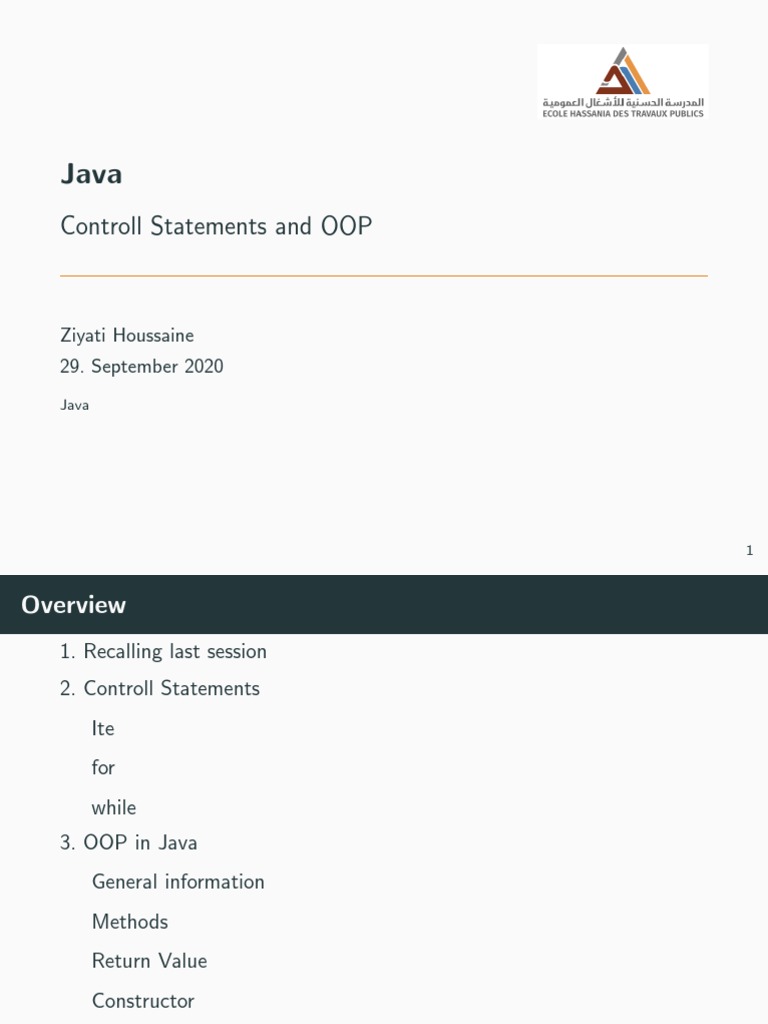Go to section 2 Controll Statements
The height and width of the screenshot is (1024, 768).
[160, 688]
